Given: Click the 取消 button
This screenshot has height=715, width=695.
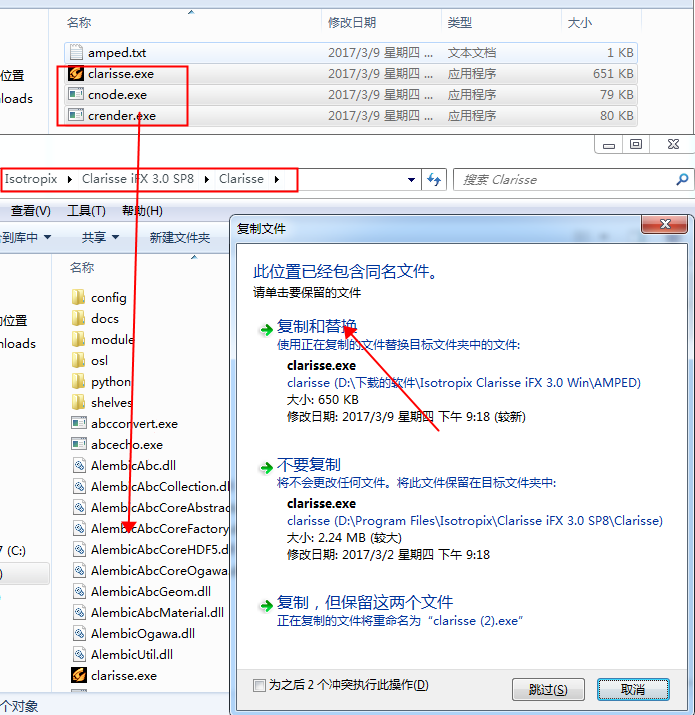Looking at the screenshot, I should pyautogui.click(x=633, y=689).
